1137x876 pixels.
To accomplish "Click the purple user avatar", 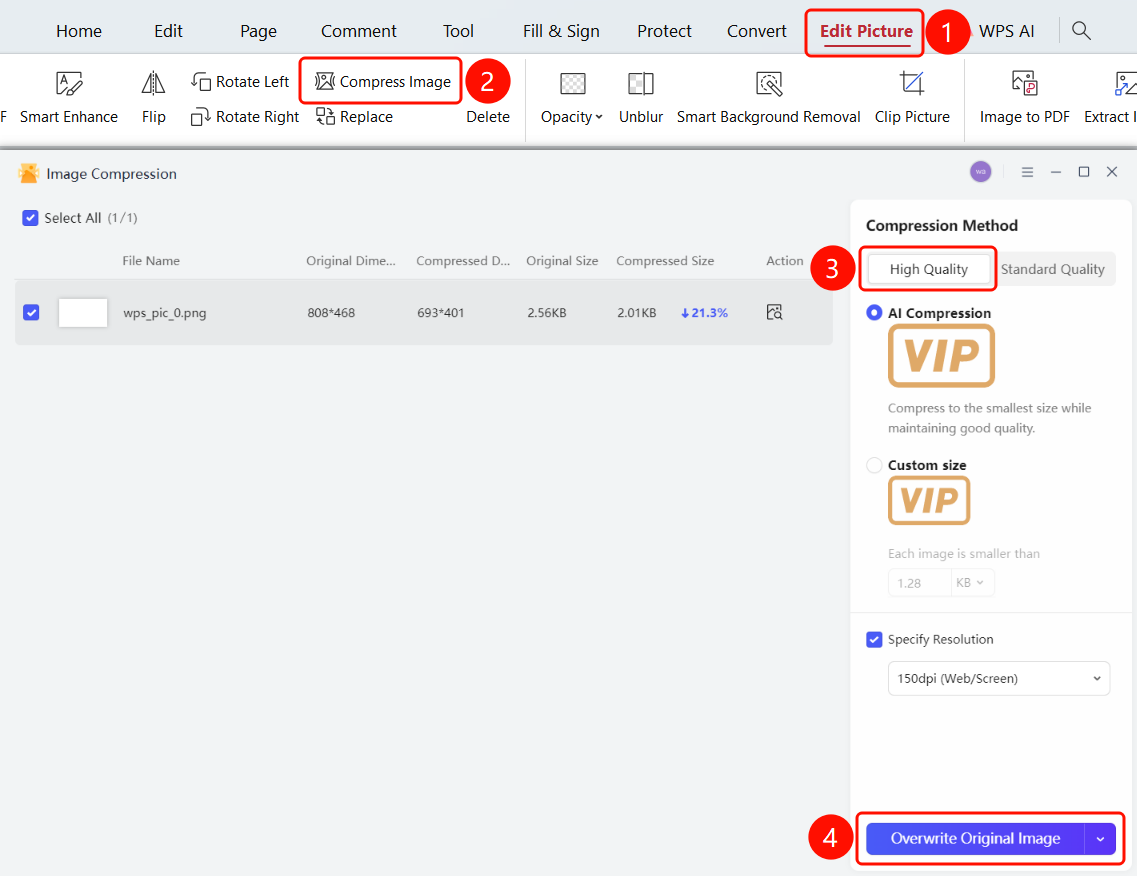I will [x=980, y=172].
